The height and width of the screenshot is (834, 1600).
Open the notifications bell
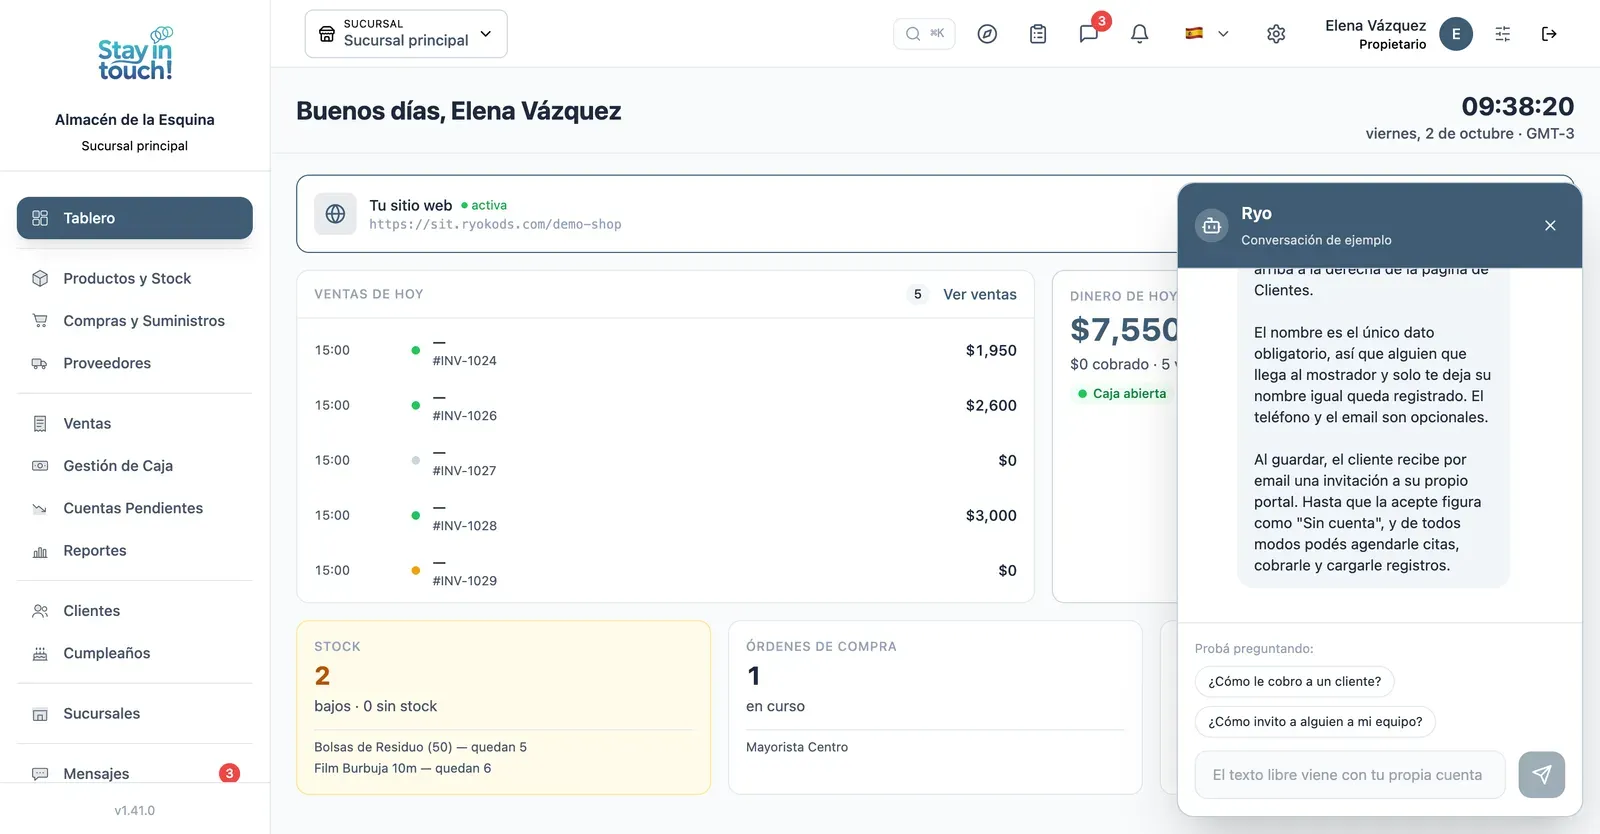coord(1139,34)
